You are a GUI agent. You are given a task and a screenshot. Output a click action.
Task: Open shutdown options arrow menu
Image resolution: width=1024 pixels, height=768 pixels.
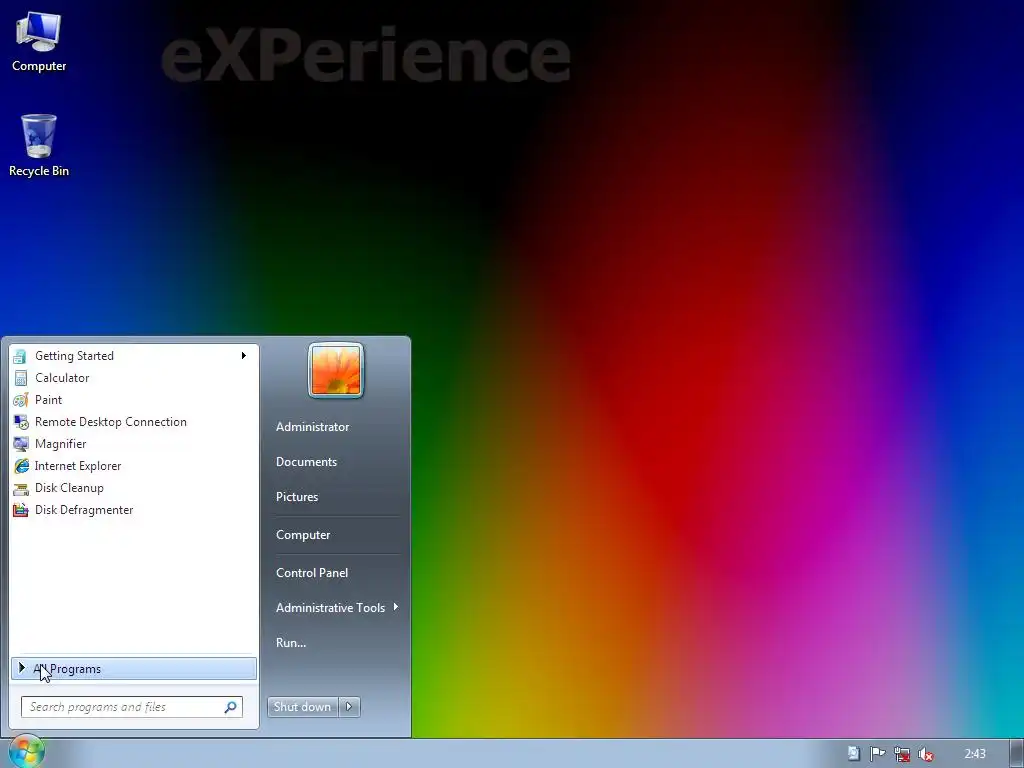click(x=349, y=707)
